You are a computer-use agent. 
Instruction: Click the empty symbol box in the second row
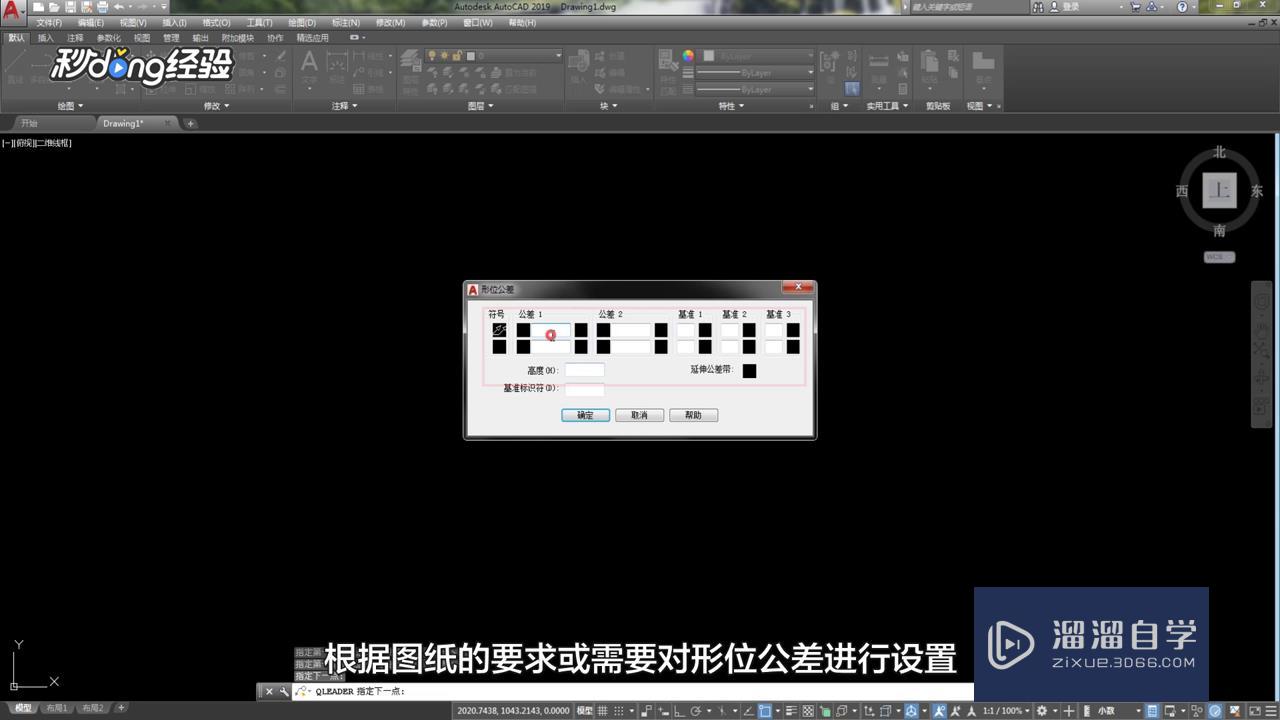pos(499,347)
